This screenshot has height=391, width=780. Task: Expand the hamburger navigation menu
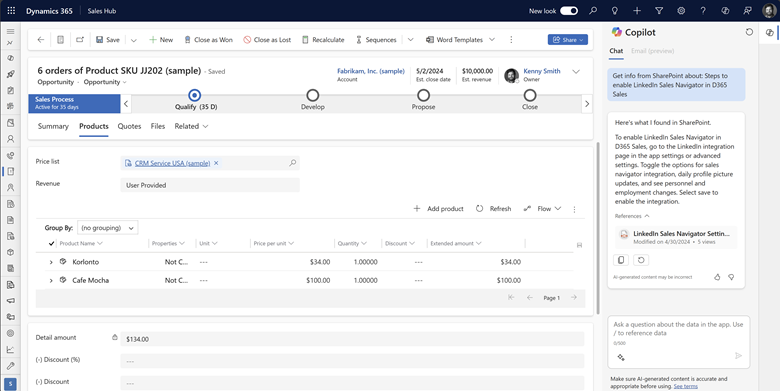click(x=10, y=31)
